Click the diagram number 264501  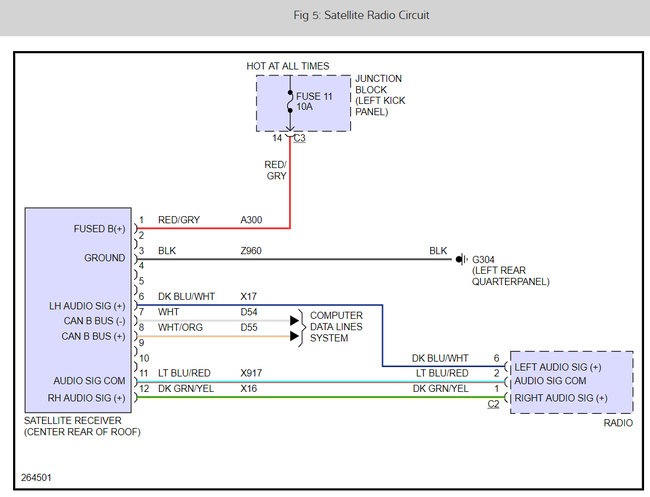[36, 477]
